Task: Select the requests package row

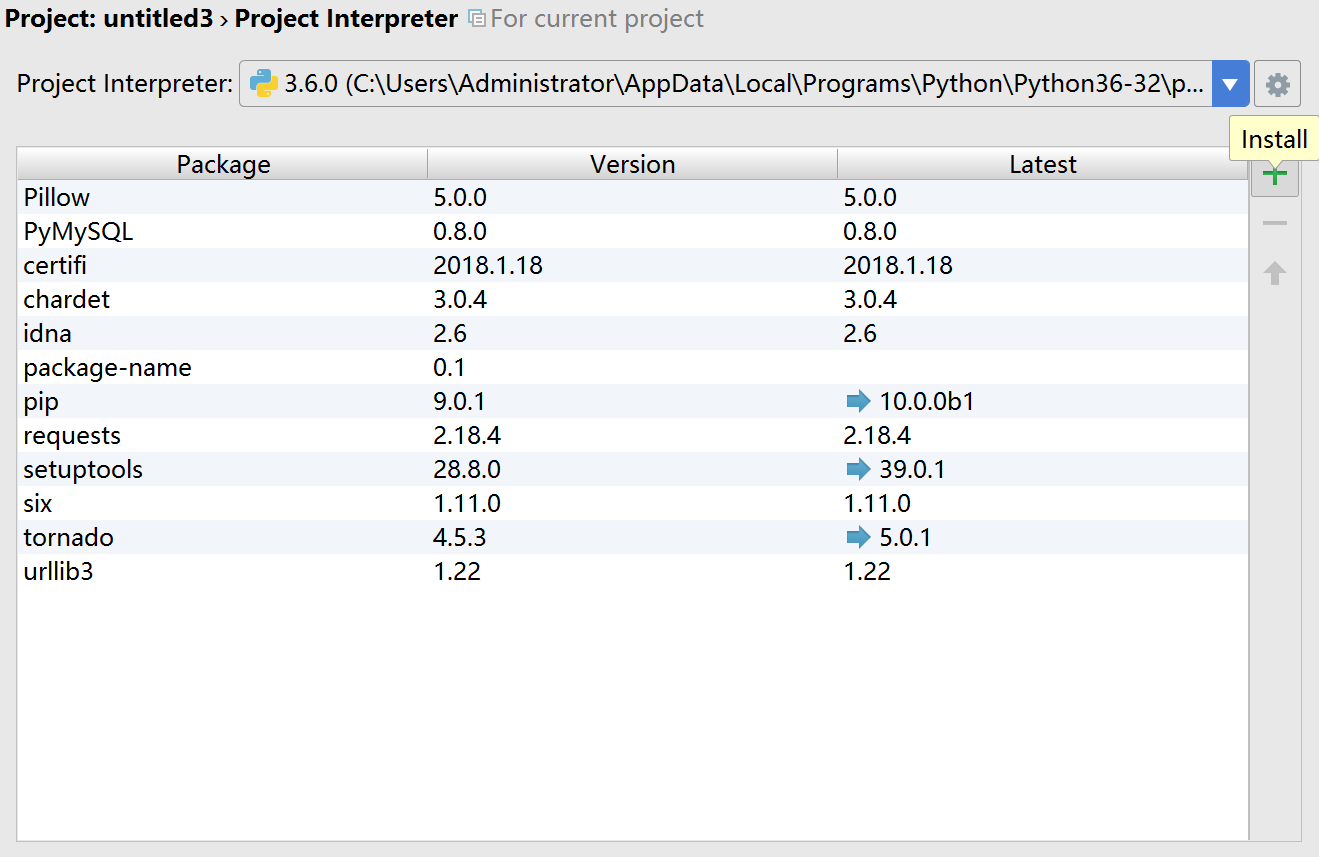Action: (633, 435)
